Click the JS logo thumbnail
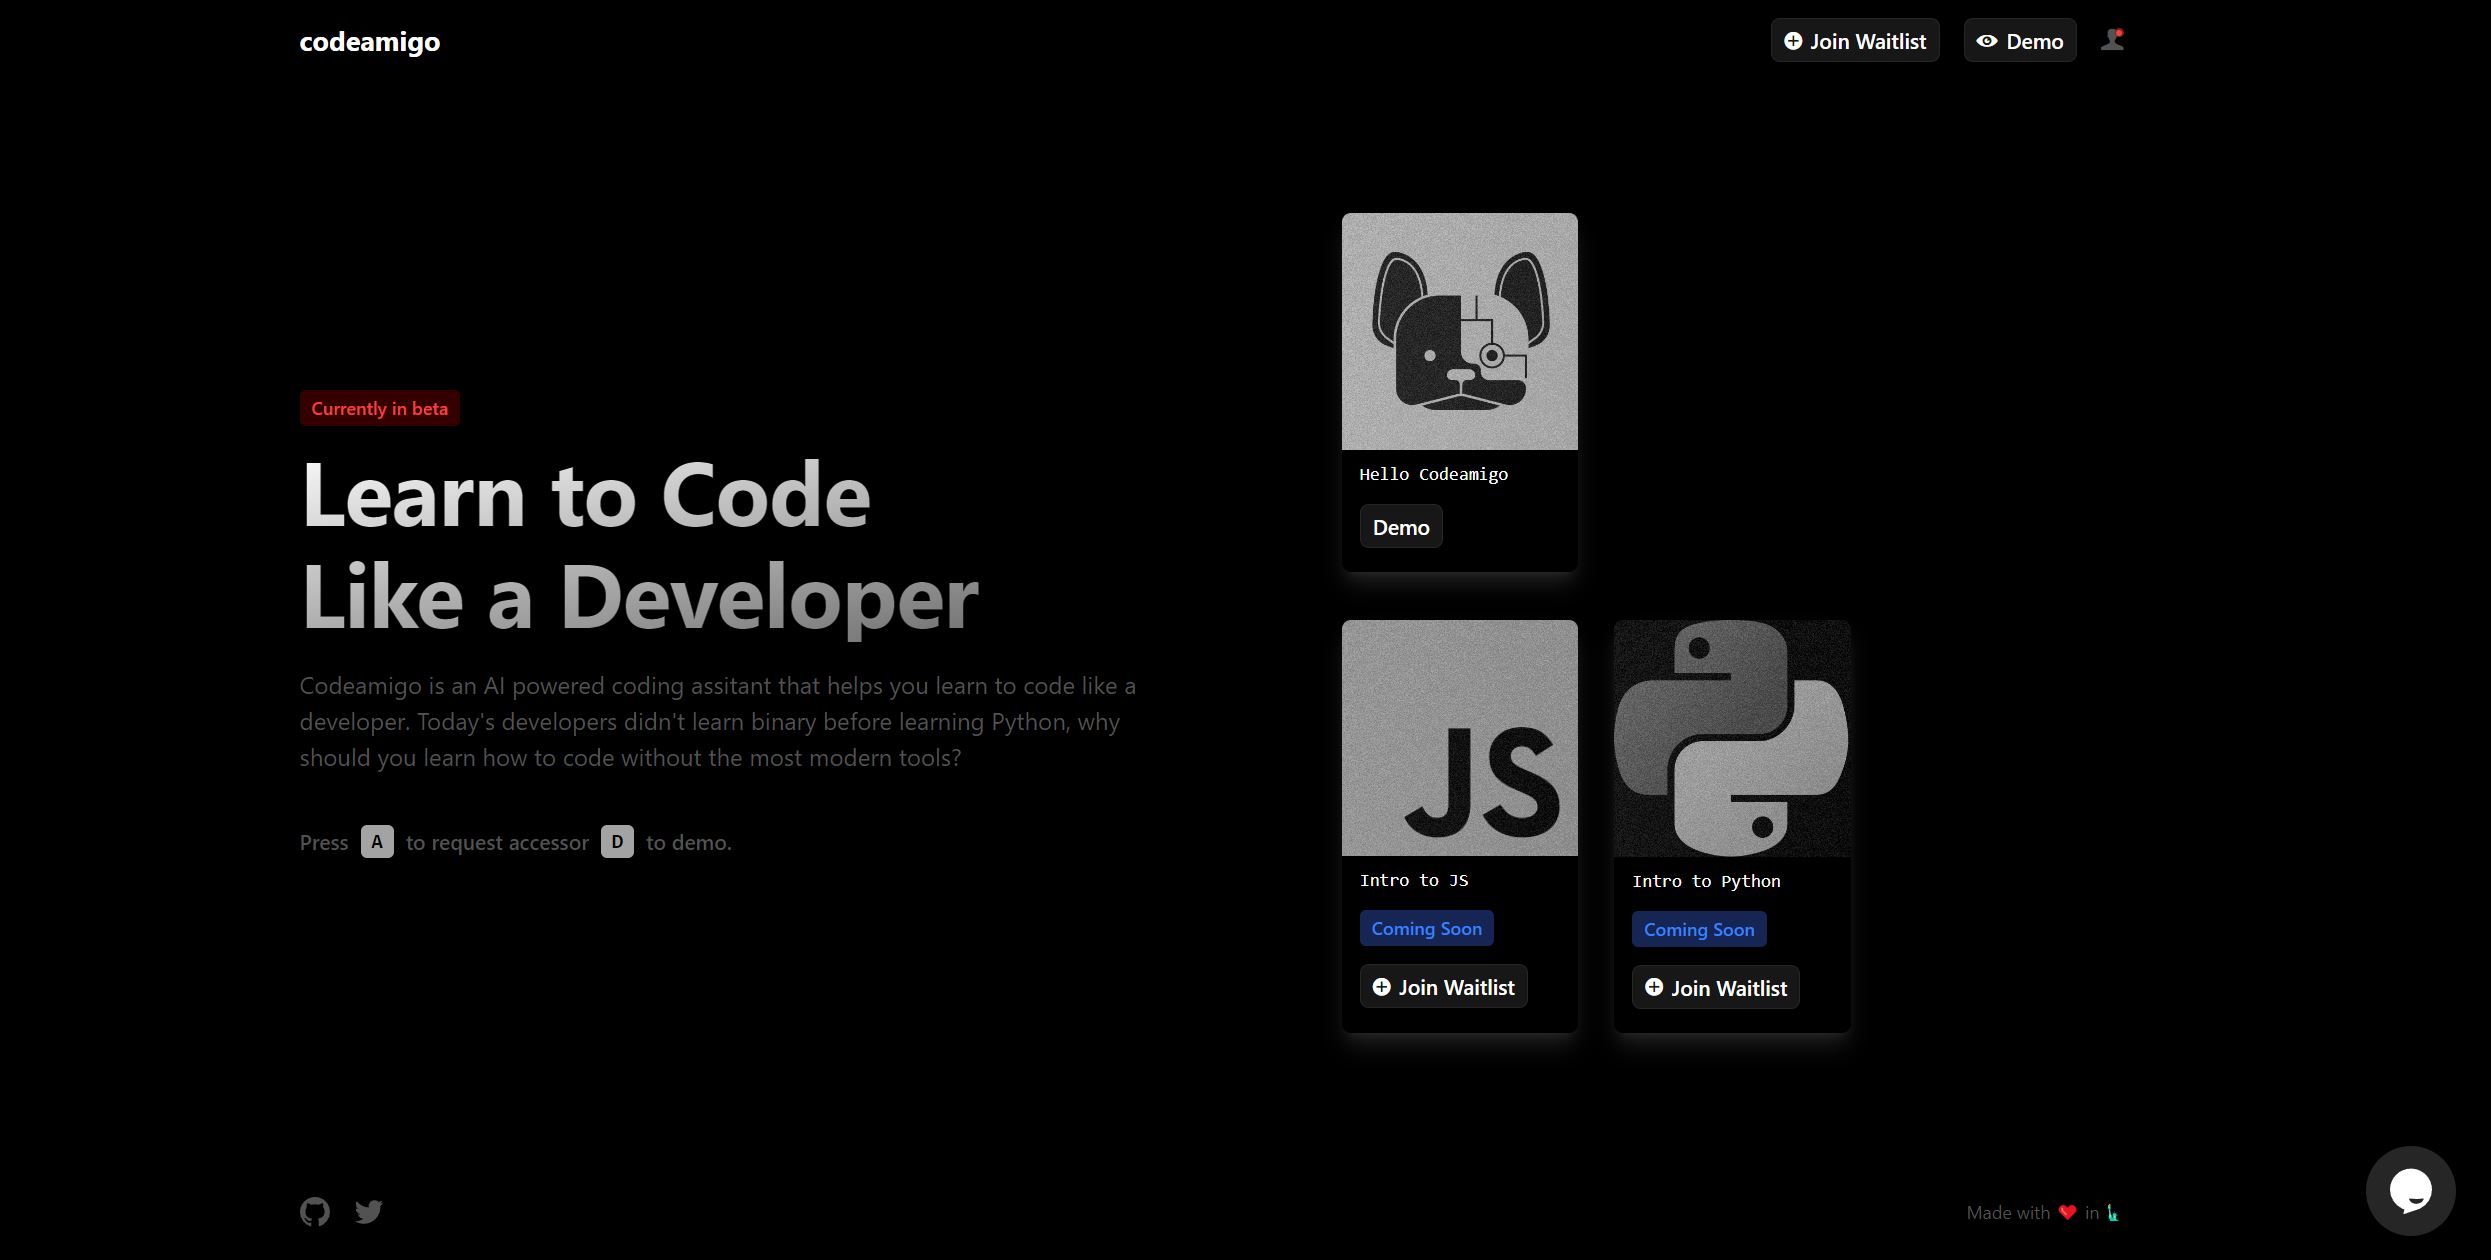This screenshot has height=1260, width=2491. click(x=1459, y=738)
